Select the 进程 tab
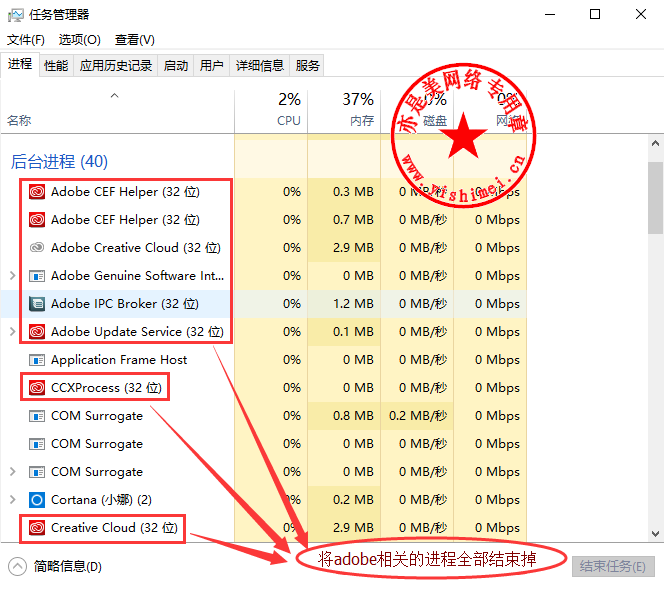 (20, 64)
